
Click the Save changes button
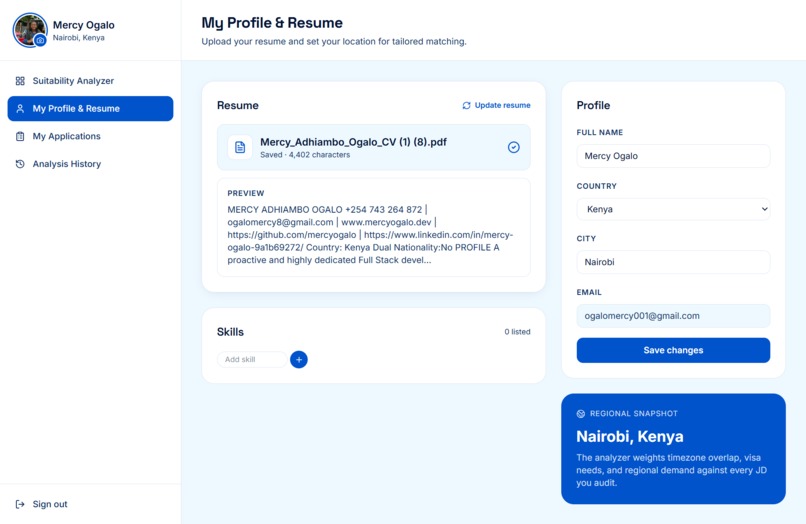(673, 350)
